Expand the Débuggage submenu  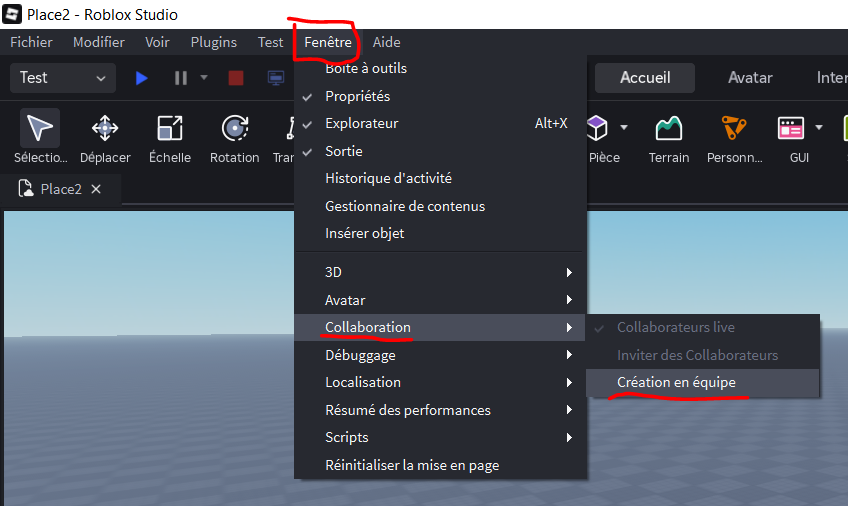[360, 355]
